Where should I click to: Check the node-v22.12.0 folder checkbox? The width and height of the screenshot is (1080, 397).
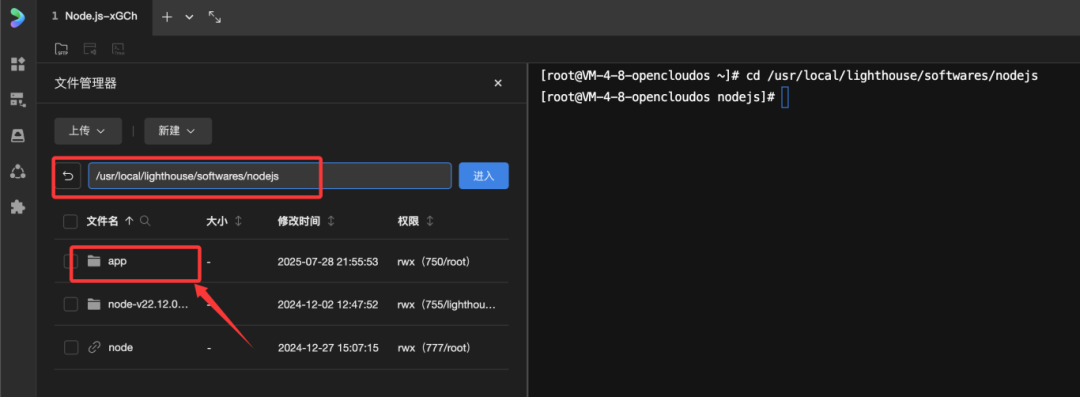tap(70, 304)
